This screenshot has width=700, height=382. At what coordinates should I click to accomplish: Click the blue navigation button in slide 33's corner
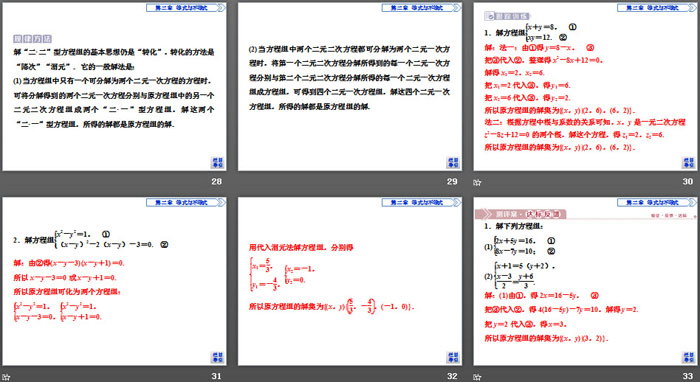click(688, 357)
